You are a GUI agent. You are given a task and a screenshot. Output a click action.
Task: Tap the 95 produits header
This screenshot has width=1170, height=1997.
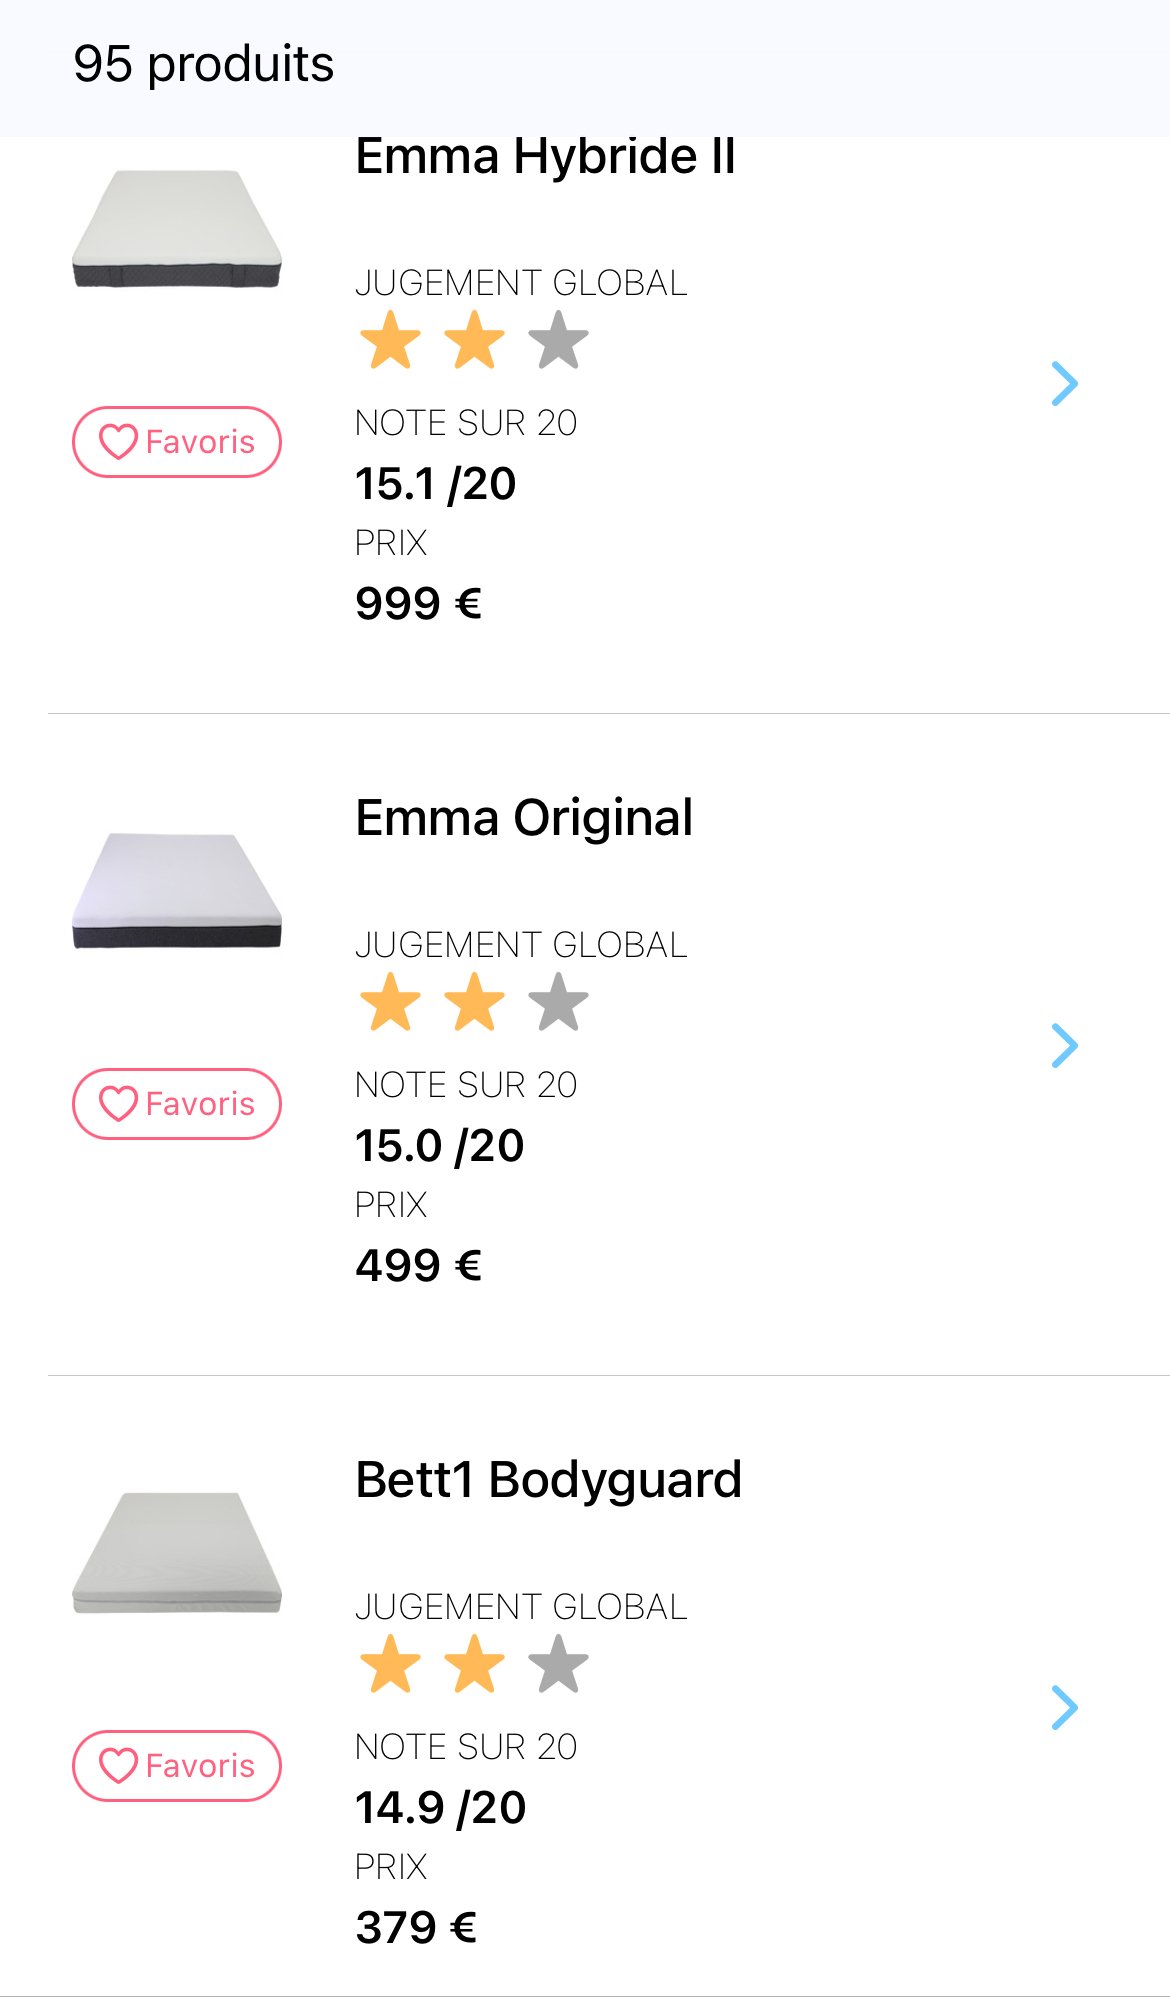point(203,64)
